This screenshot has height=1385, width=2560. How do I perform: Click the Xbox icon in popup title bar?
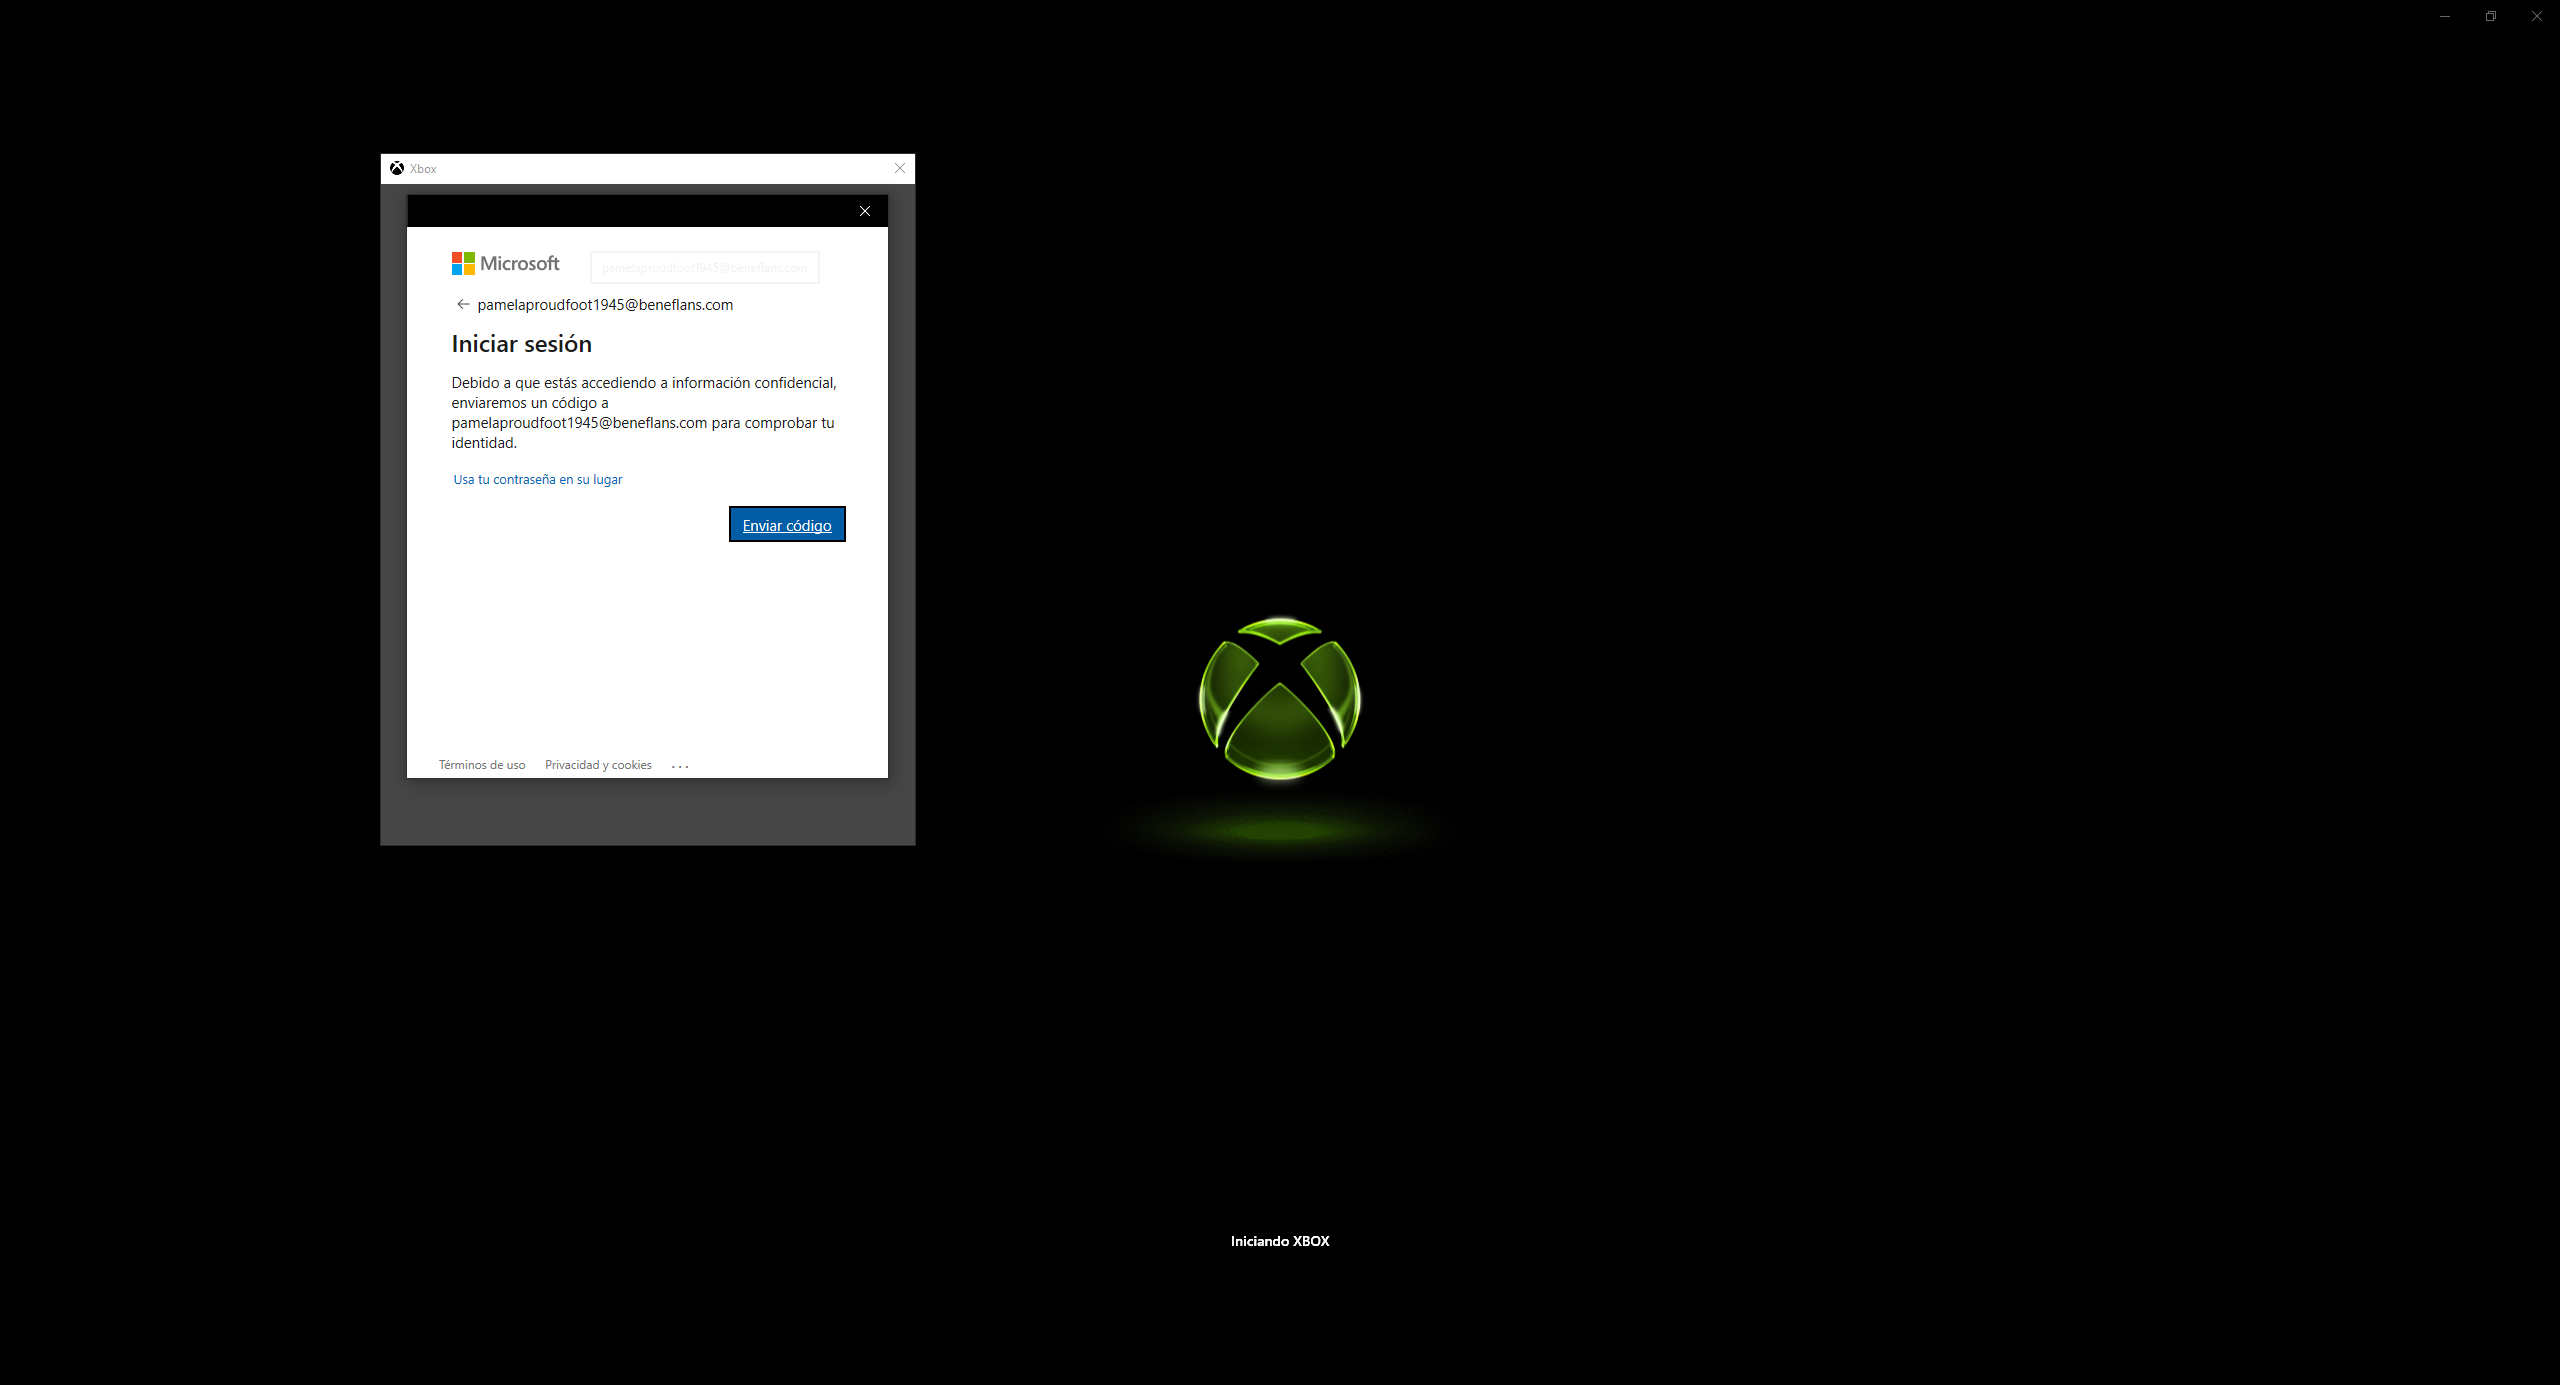click(x=397, y=168)
